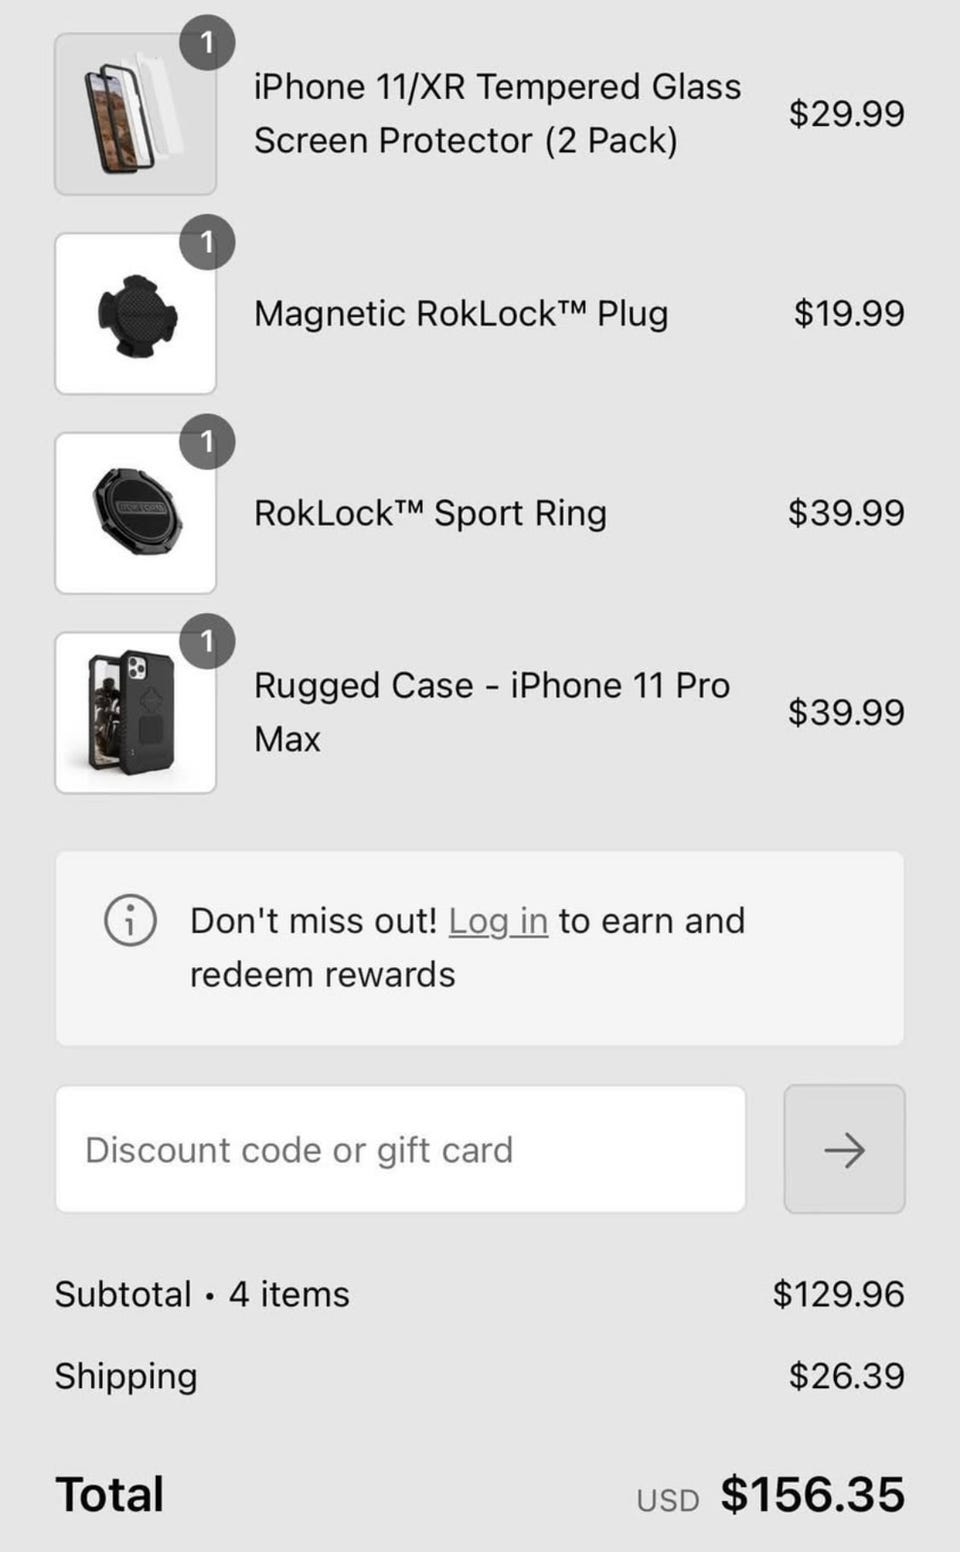Click the Subtotal 4 items label
Viewport: 960px width, 1552px height.
click(x=202, y=1294)
